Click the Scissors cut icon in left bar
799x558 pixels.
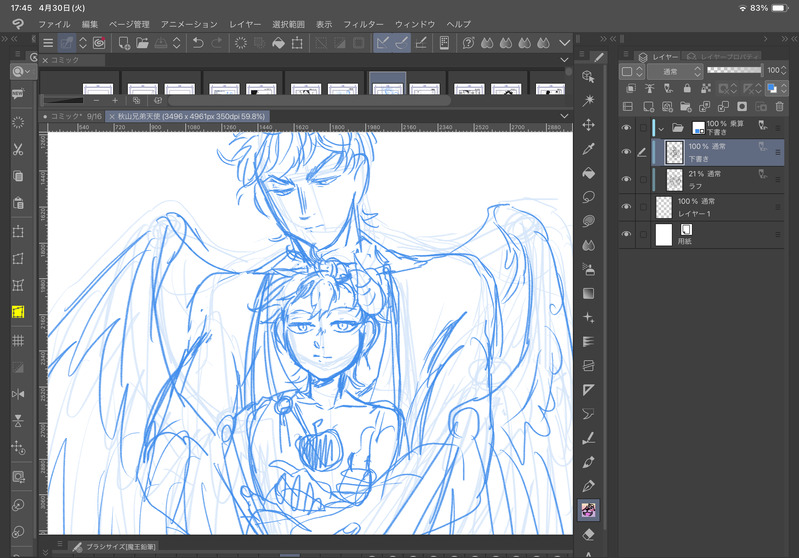[x=18, y=149]
